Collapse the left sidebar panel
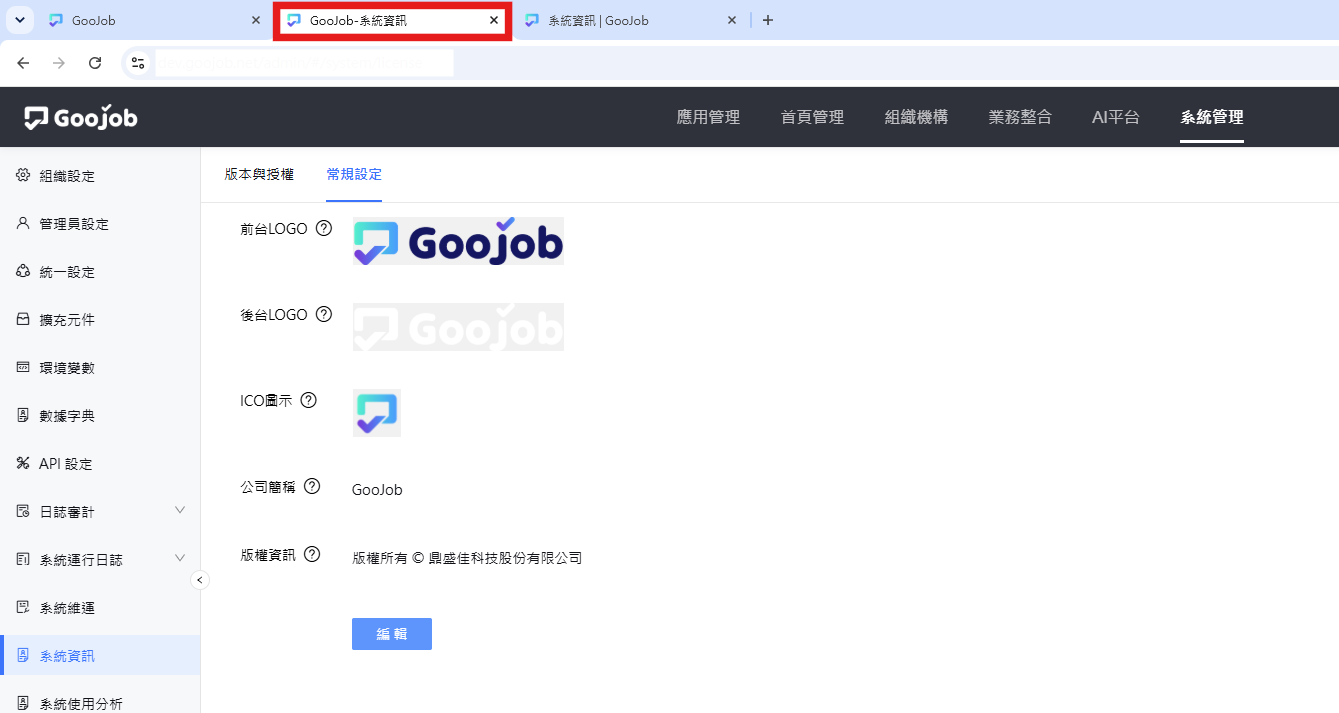 [x=200, y=580]
